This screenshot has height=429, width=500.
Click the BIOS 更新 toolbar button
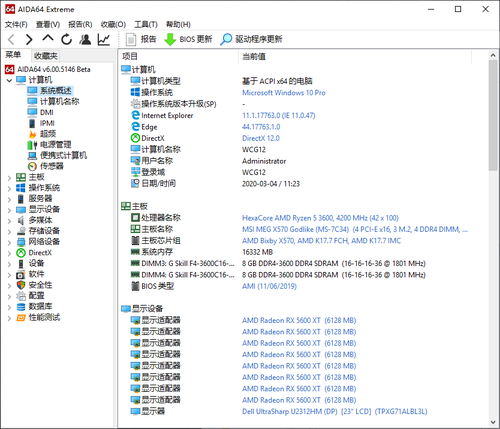click(188, 39)
